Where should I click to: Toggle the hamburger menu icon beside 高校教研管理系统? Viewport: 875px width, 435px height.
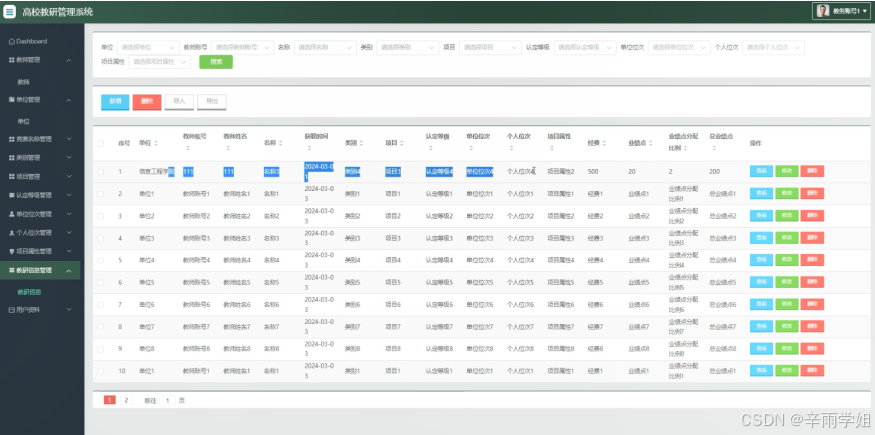9,12
